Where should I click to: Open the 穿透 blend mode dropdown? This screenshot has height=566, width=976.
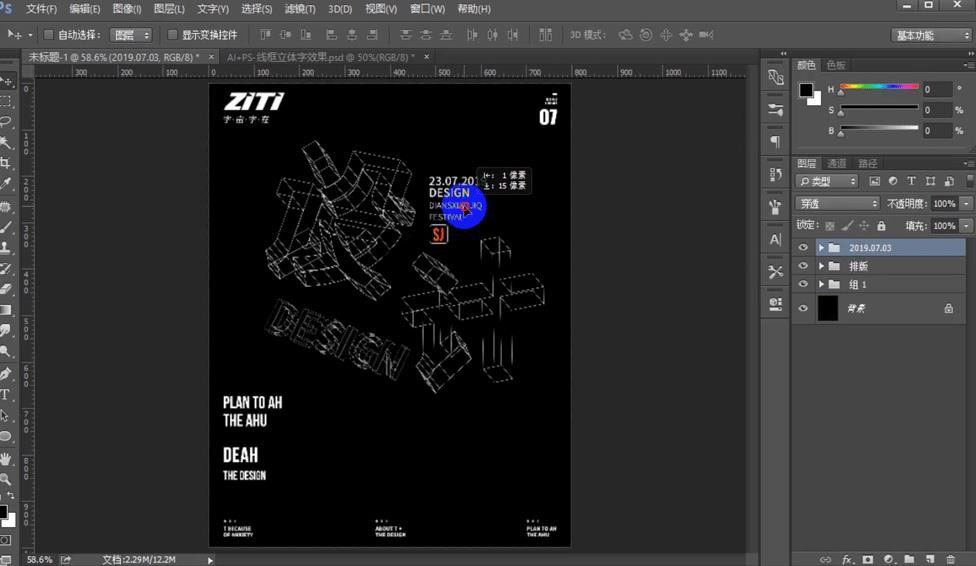point(837,204)
